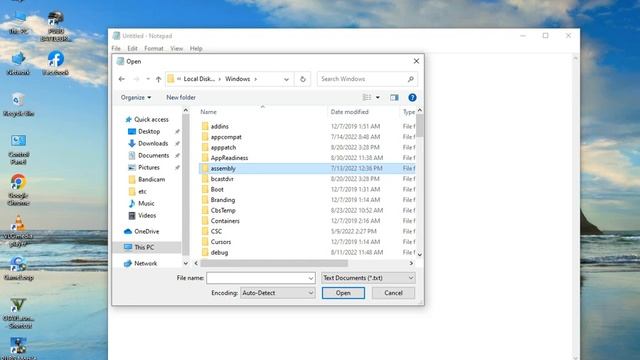This screenshot has height=360, width=640.
Task: Open Notepad Edit menu
Action: tap(132, 49)
